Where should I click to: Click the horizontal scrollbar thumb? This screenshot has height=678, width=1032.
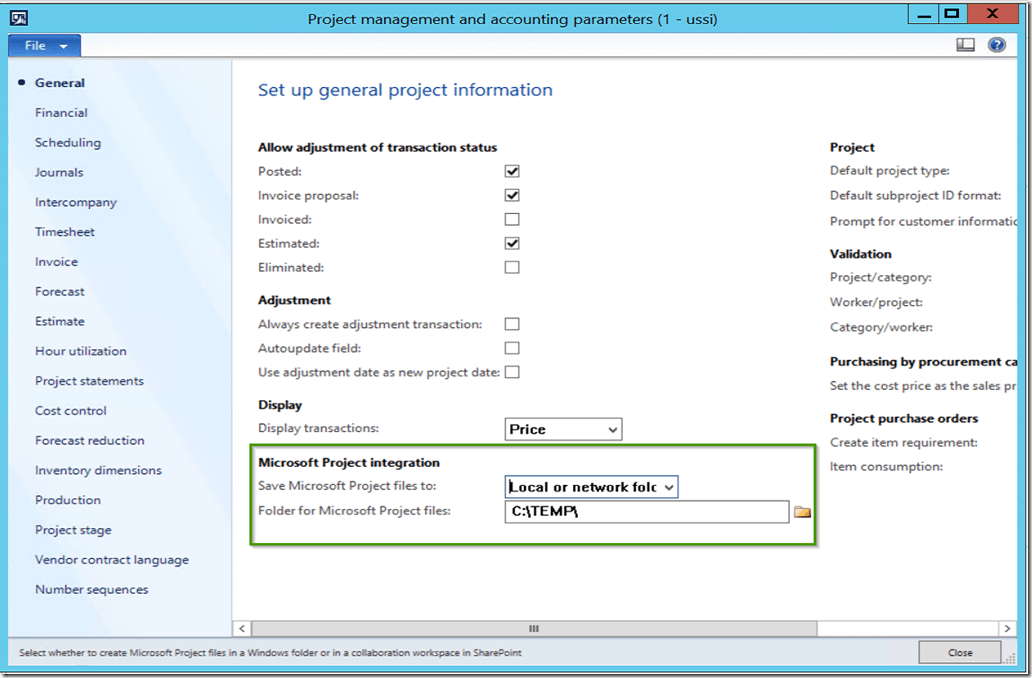(x=533, y=629)
